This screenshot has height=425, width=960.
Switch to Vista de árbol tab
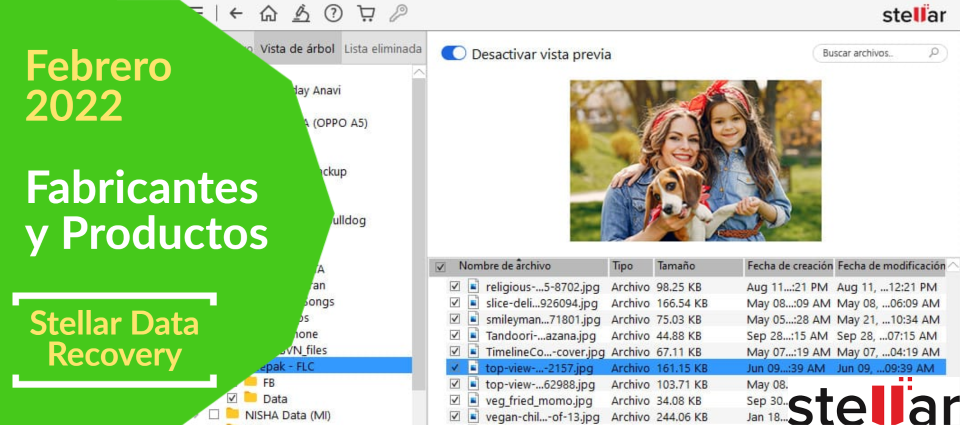[x=298, y=49]
